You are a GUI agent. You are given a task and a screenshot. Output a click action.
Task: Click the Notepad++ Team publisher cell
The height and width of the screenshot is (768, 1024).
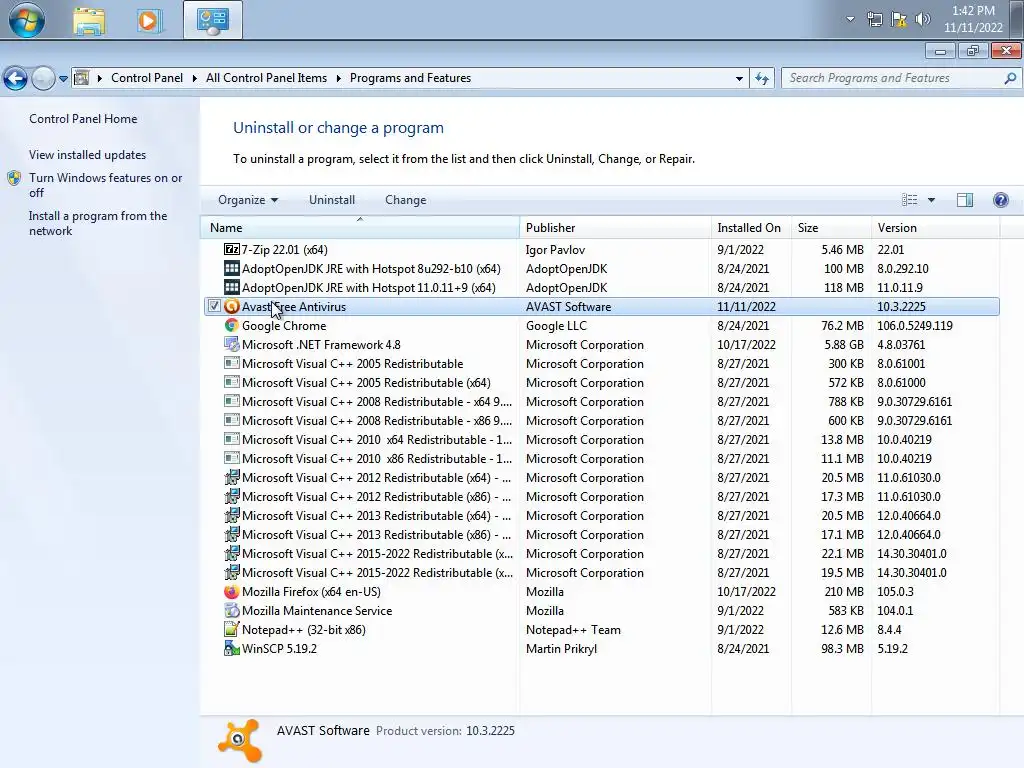tap(573, 630)
